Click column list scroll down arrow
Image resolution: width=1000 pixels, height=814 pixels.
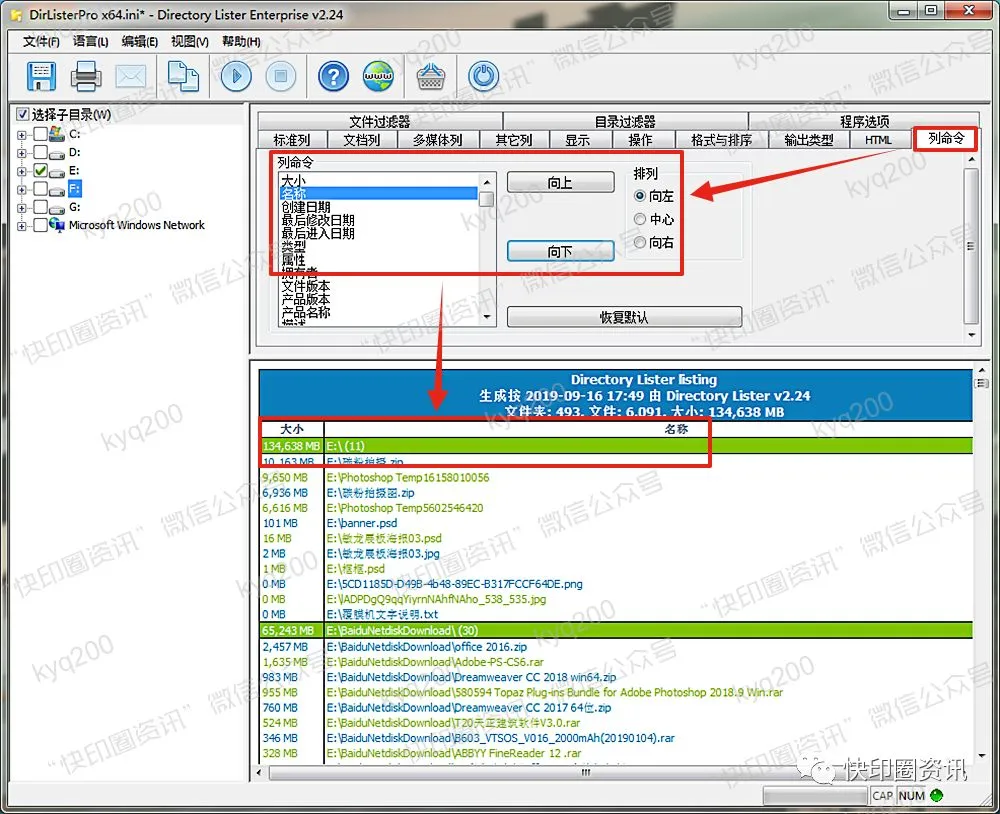click(x=487, y=317)
